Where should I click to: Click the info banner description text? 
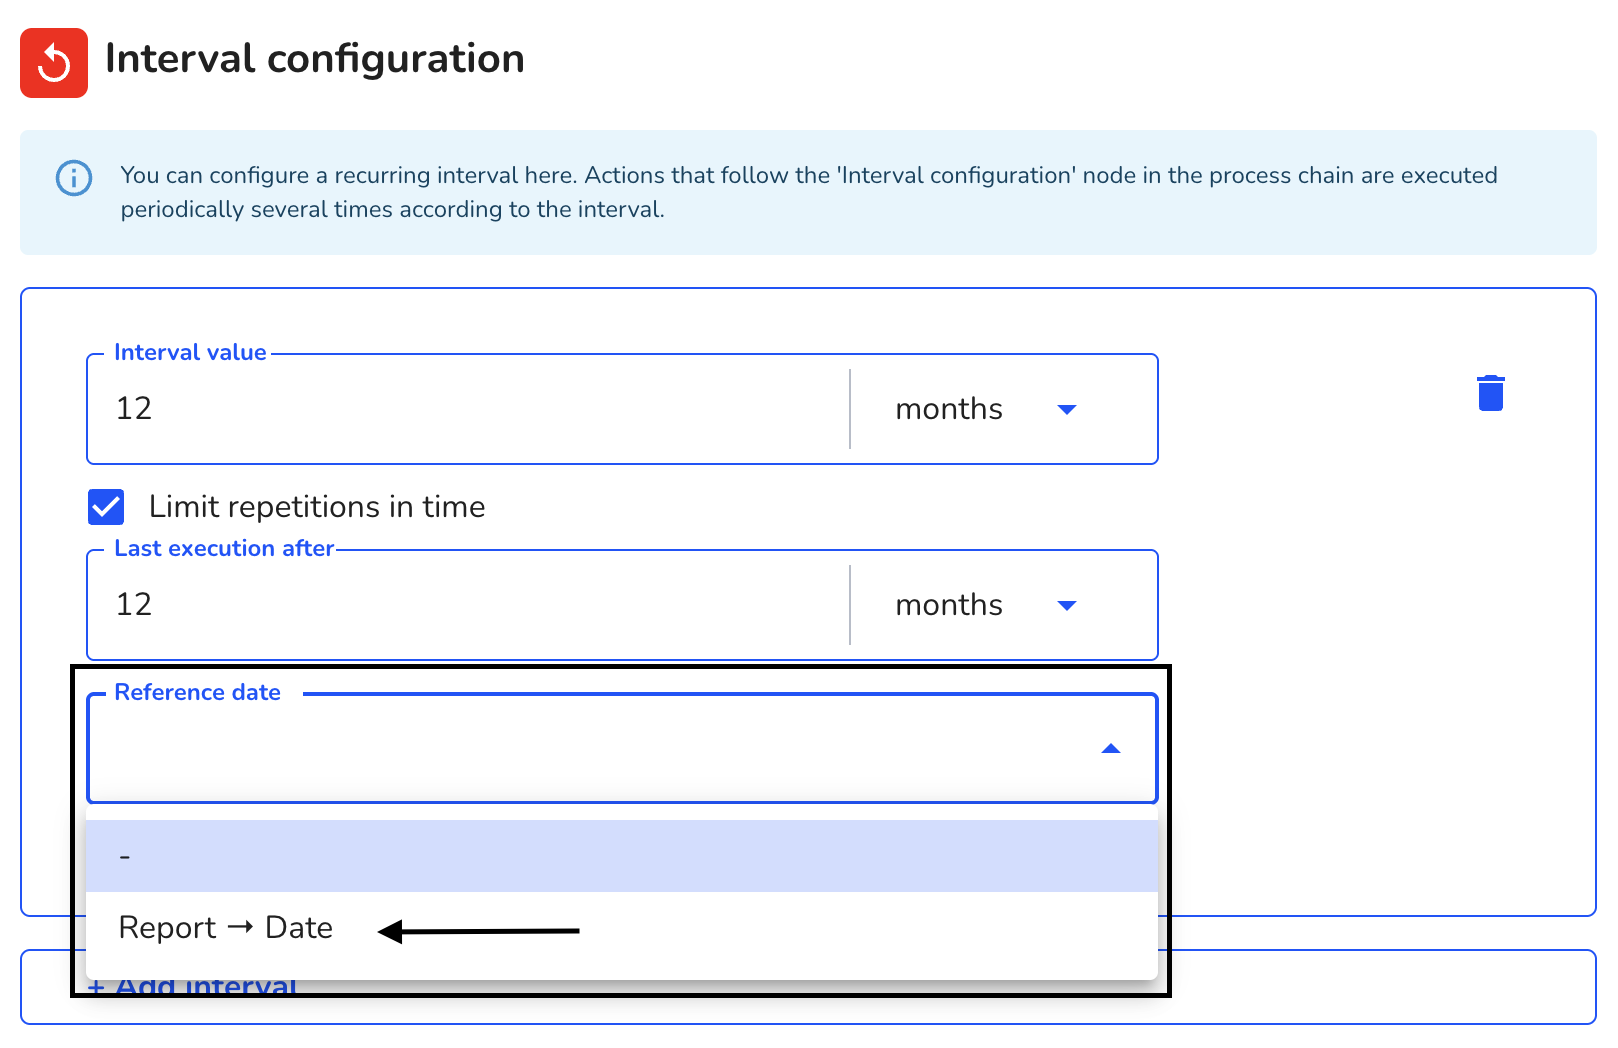[809, 192]
